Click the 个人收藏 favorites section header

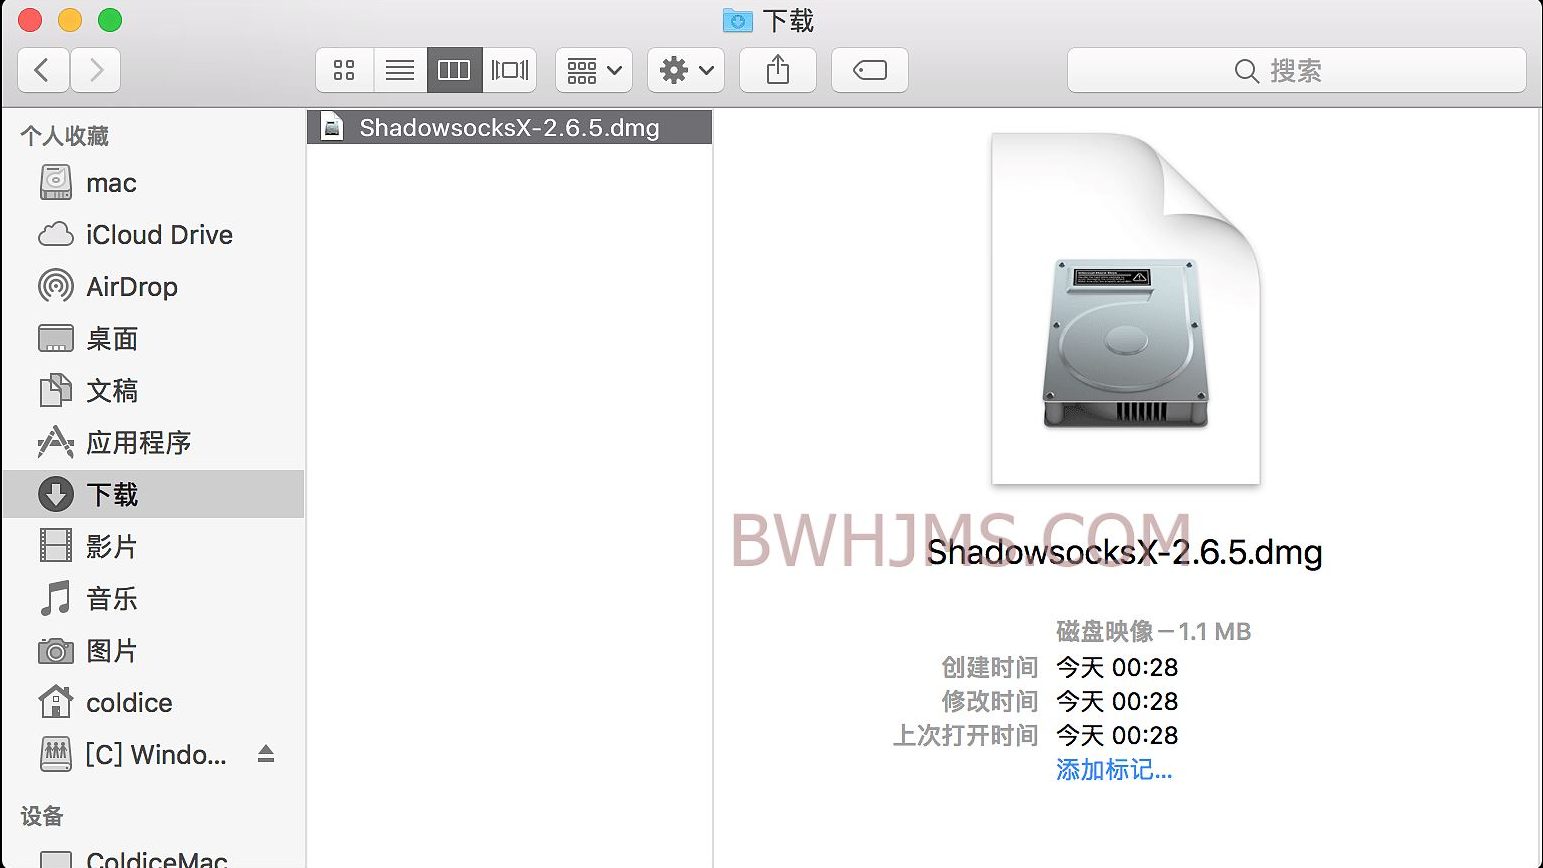[65, 136]
